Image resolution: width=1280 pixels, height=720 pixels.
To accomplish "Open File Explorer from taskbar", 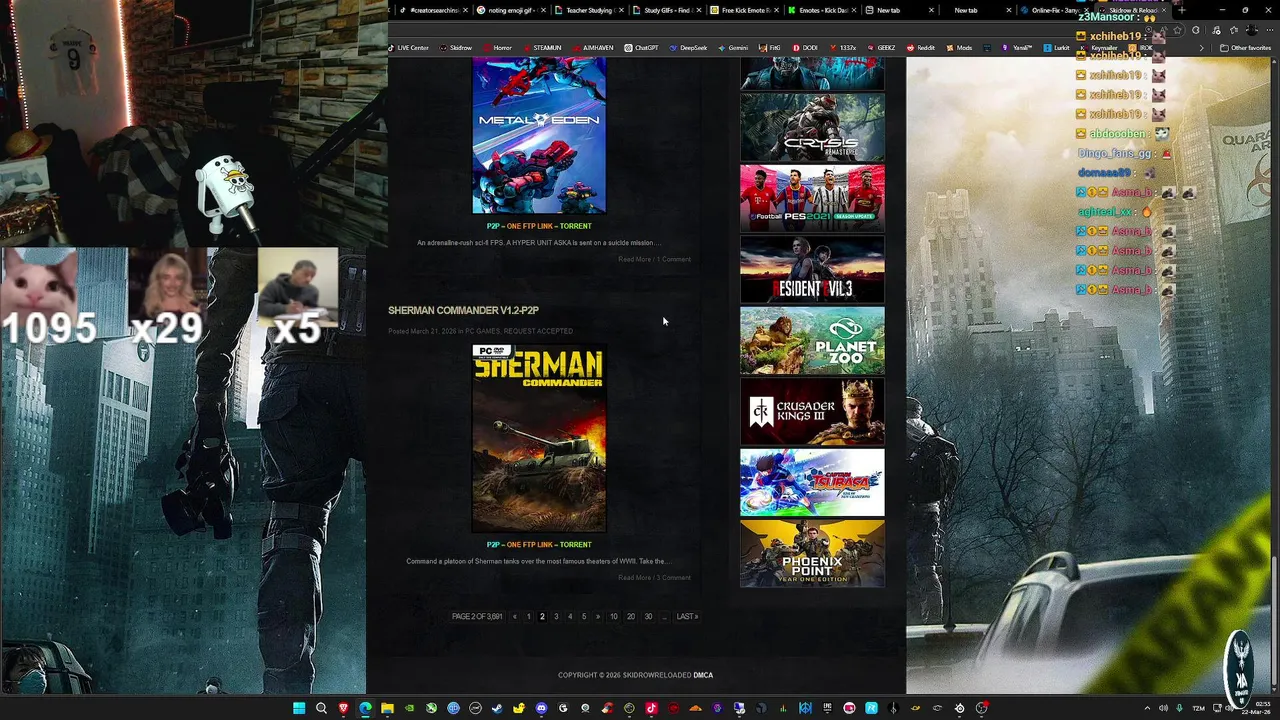I will click(387, 708).
